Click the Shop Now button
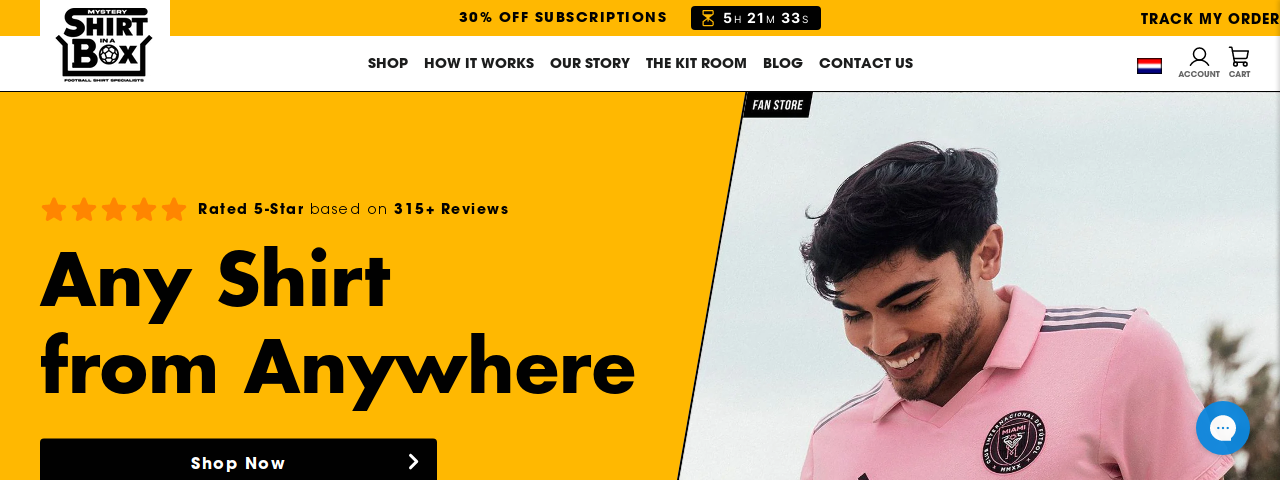The height and width of the screenshot is (480, 1280). pos(238,460)
